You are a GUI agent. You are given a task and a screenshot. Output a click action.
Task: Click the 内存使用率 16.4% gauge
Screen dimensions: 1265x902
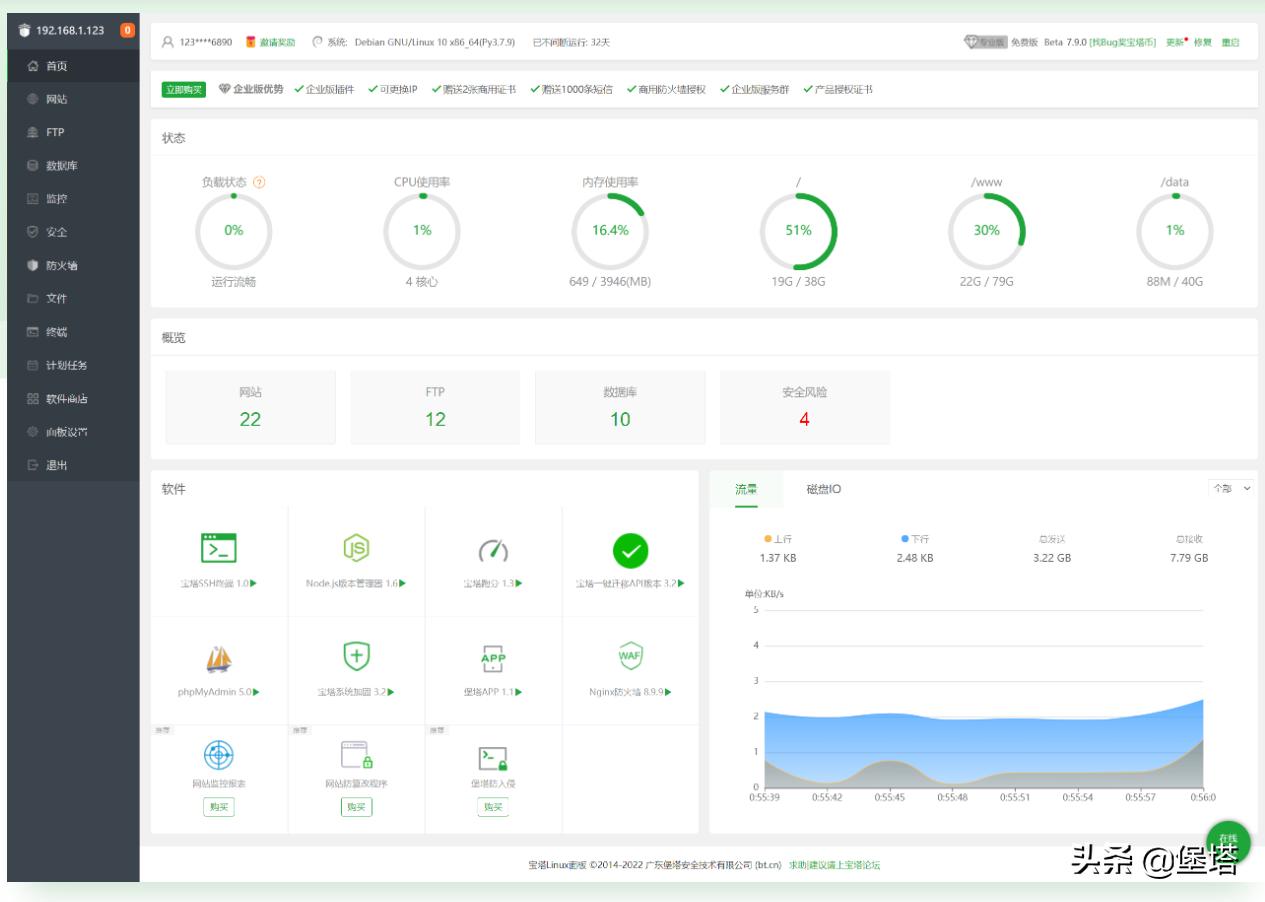[610, 230]
